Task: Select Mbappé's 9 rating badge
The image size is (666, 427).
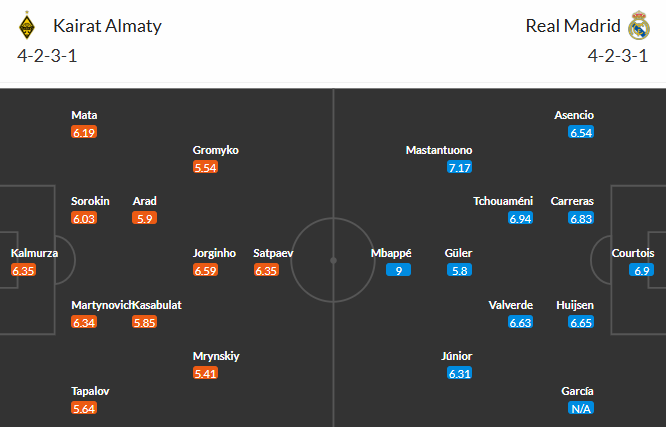Action: pos(399,270)
